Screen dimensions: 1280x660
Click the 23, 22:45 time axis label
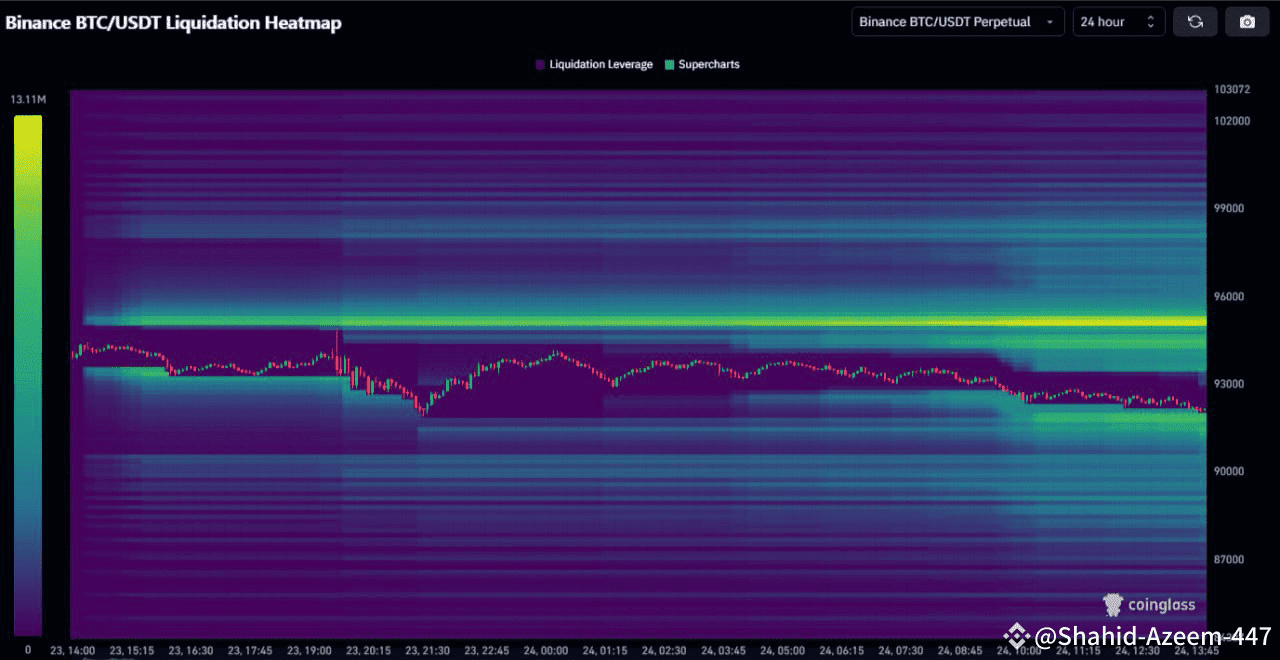[x=486, y=650]
